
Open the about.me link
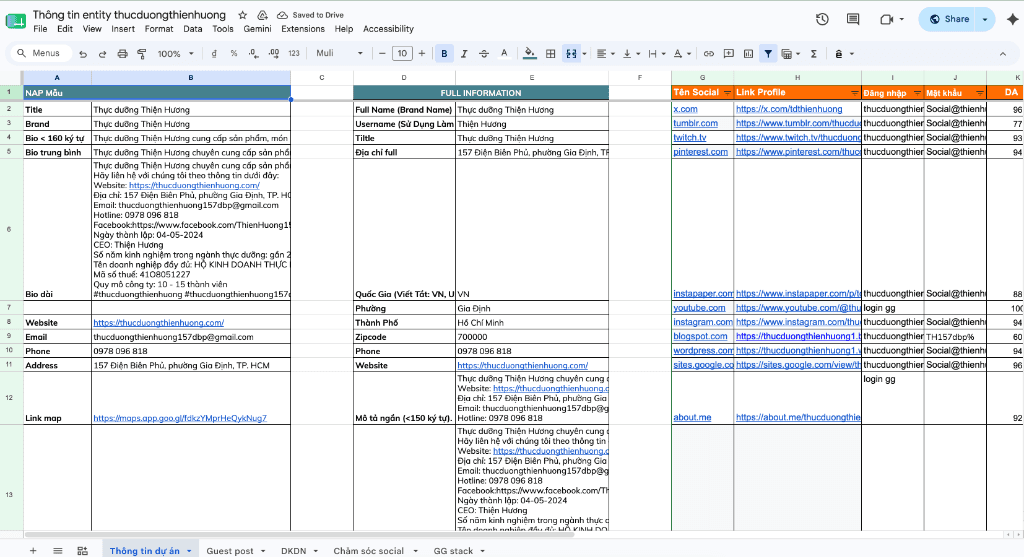692,417
